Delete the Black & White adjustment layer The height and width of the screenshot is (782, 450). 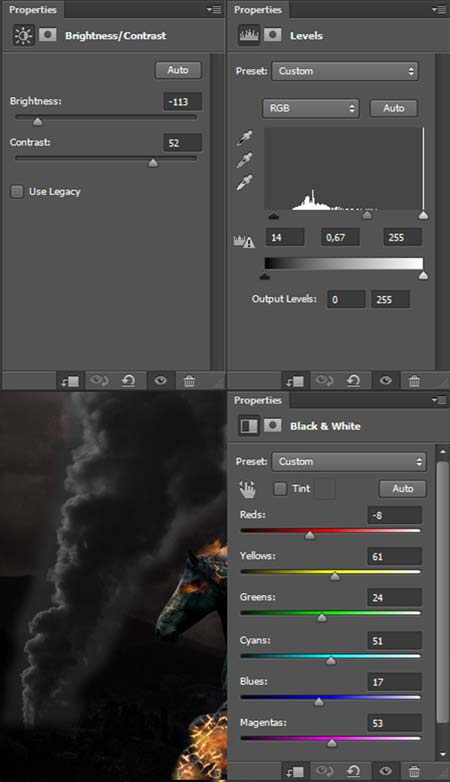coord(414,771)
